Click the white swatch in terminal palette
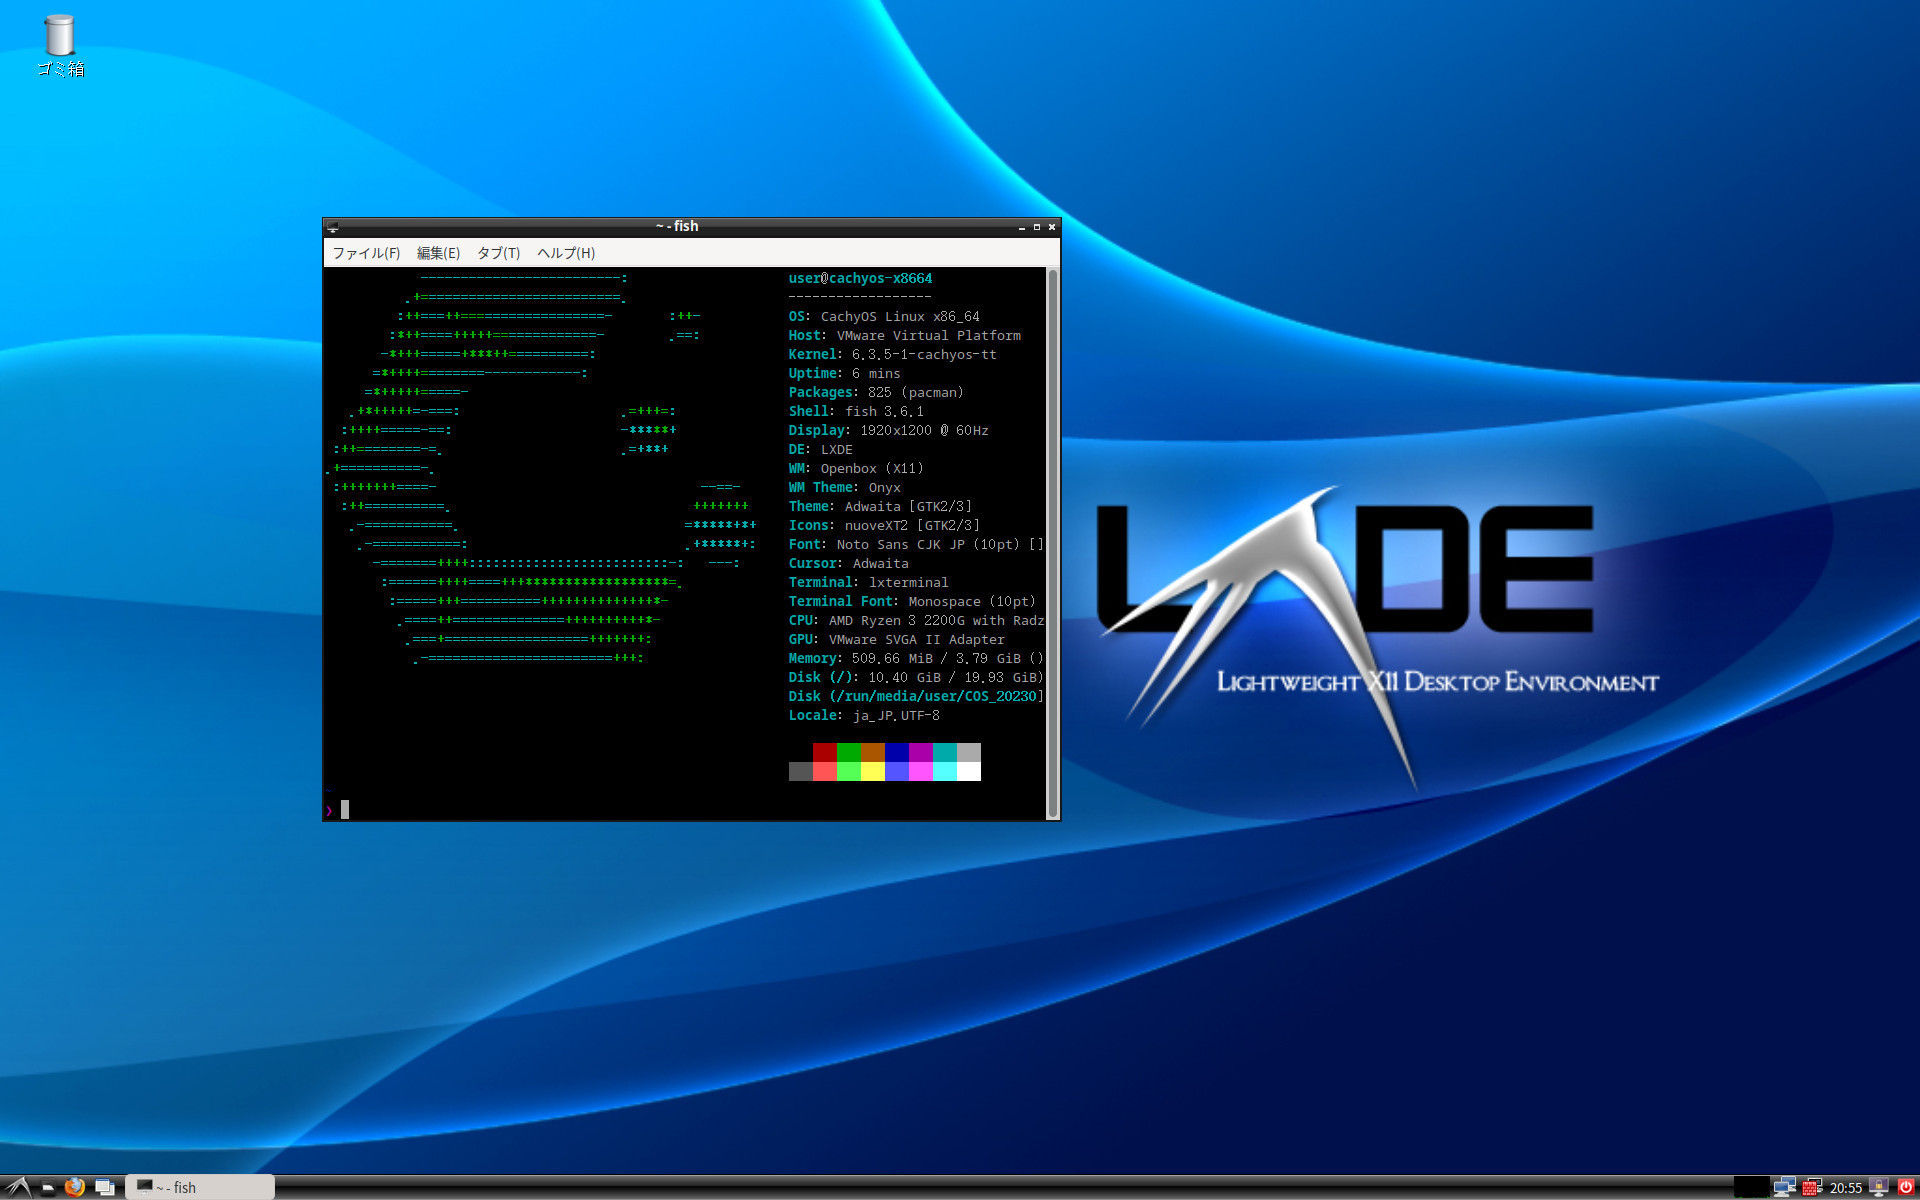 pos(969,771)
